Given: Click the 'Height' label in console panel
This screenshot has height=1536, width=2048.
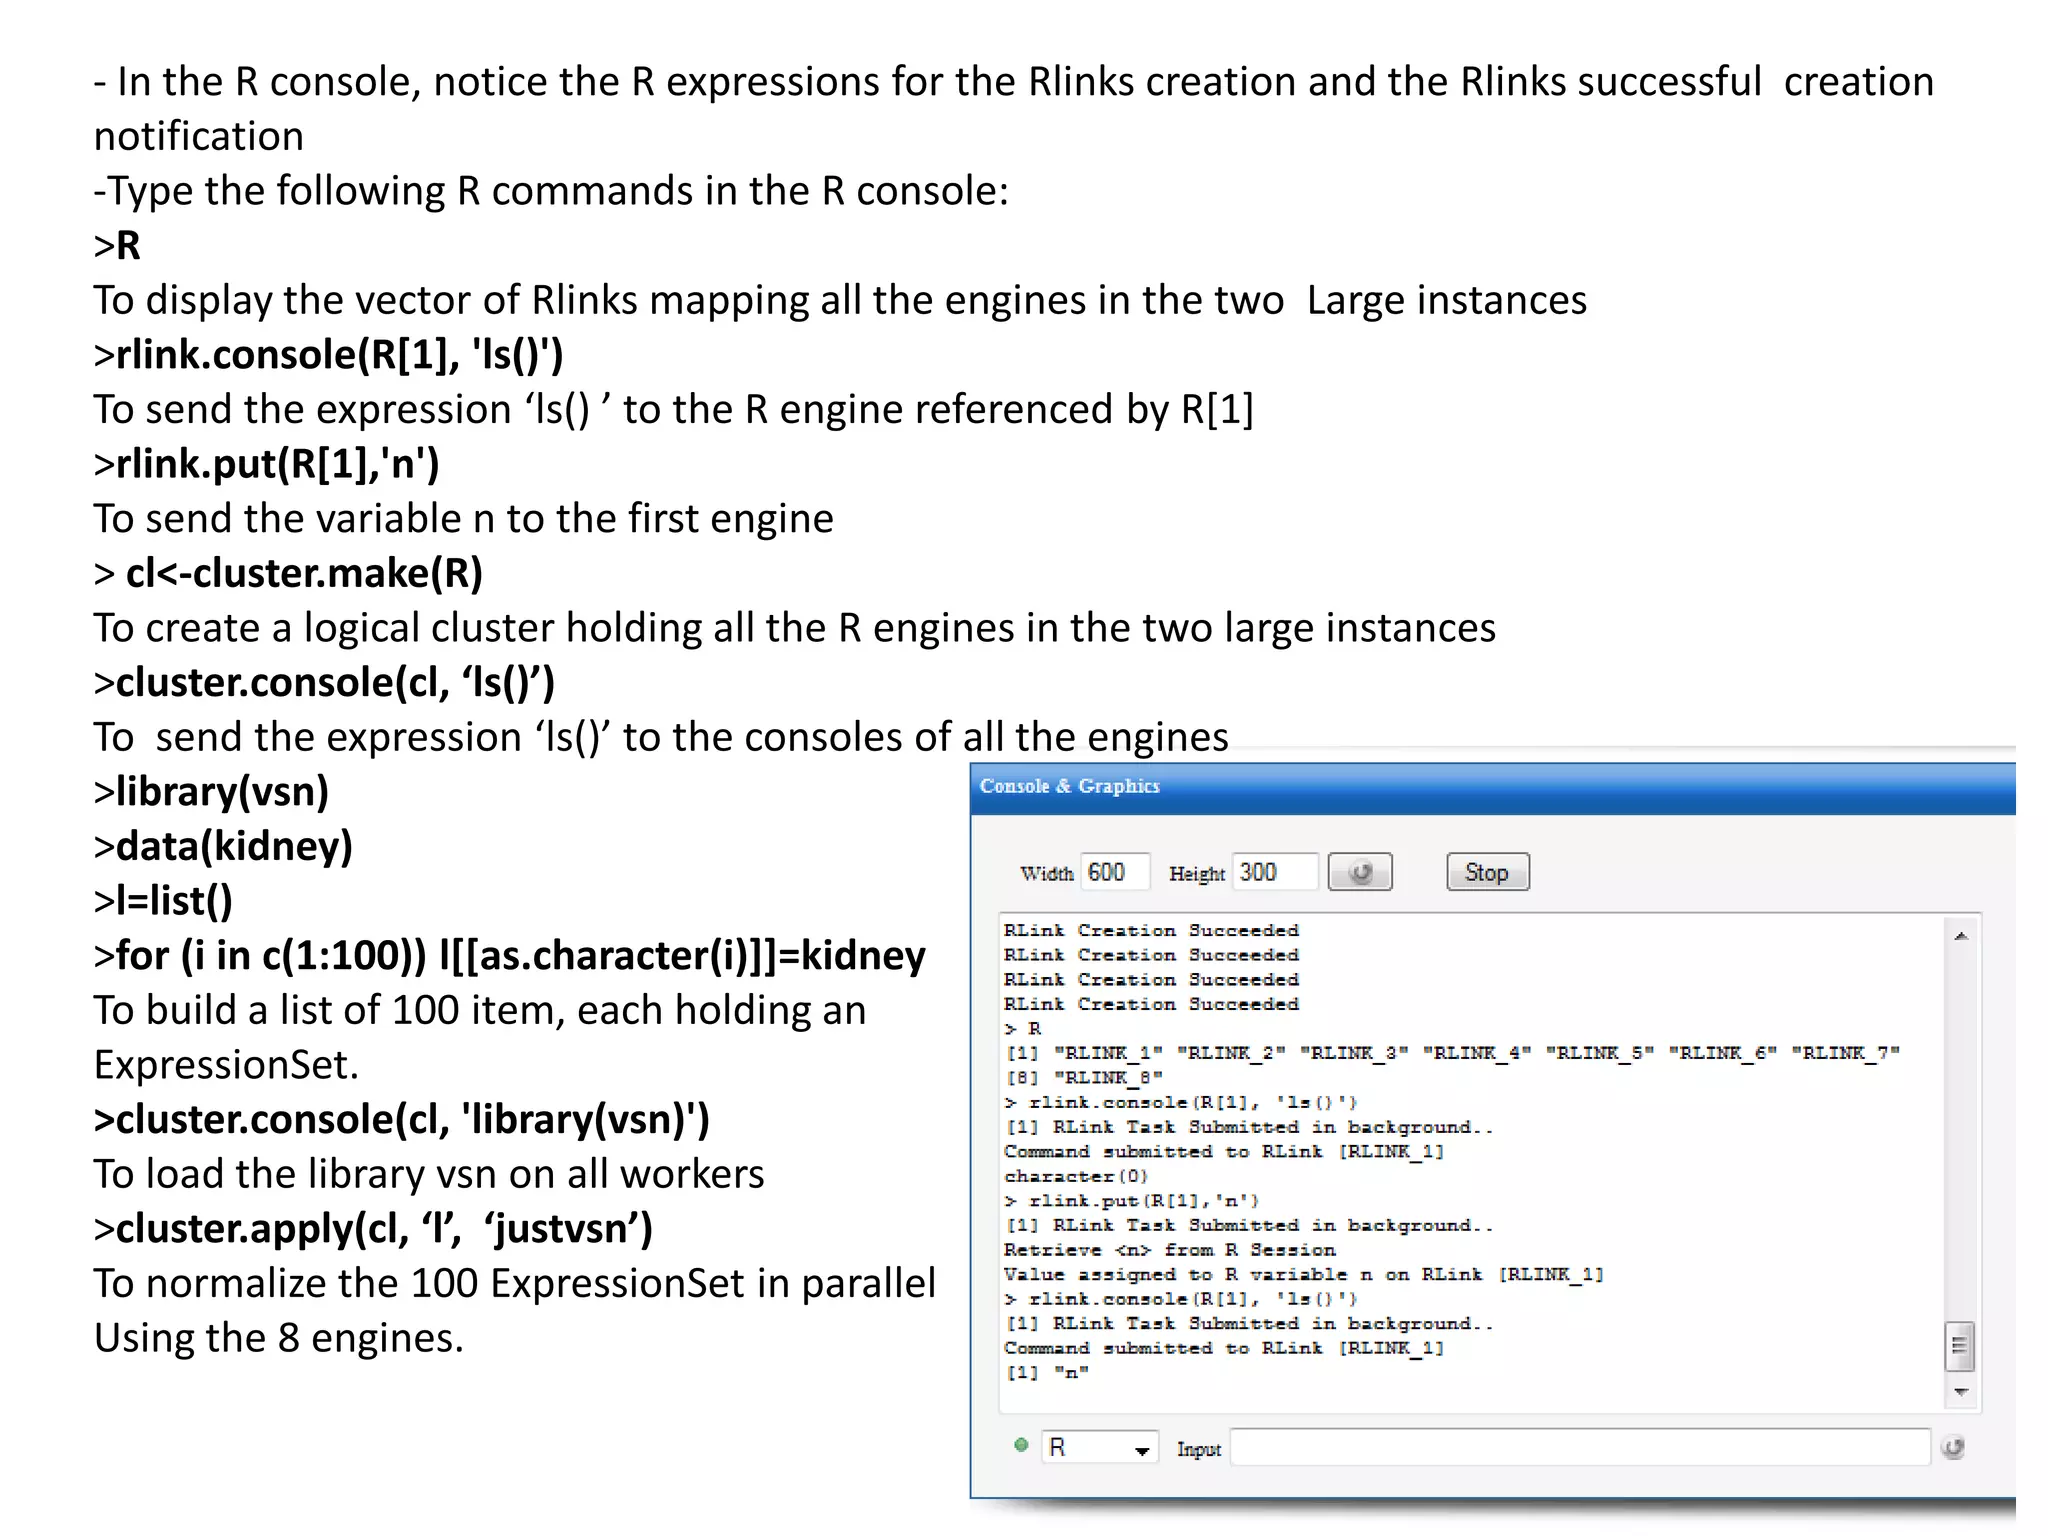Looking at the screenshot, I should click(1197, 874).
